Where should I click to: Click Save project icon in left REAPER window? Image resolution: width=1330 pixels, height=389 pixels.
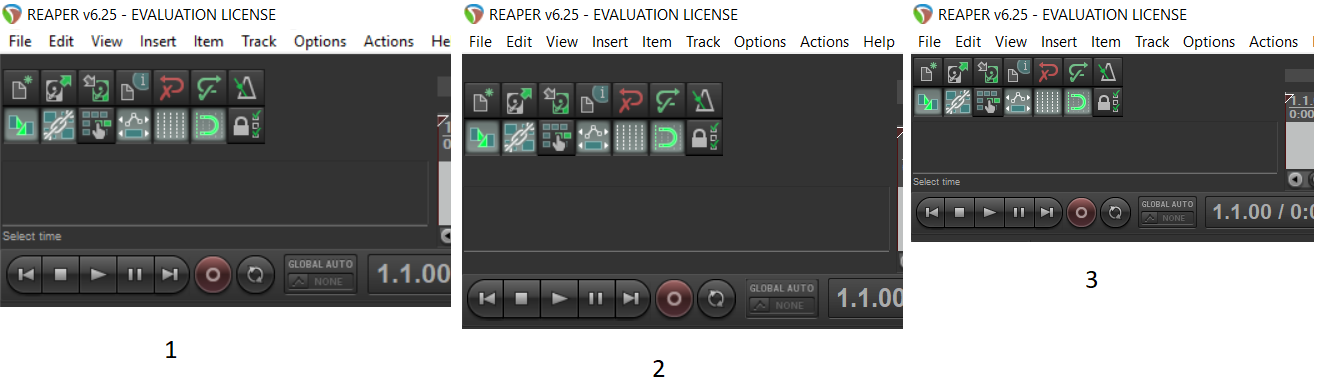(x=96, y=88)
